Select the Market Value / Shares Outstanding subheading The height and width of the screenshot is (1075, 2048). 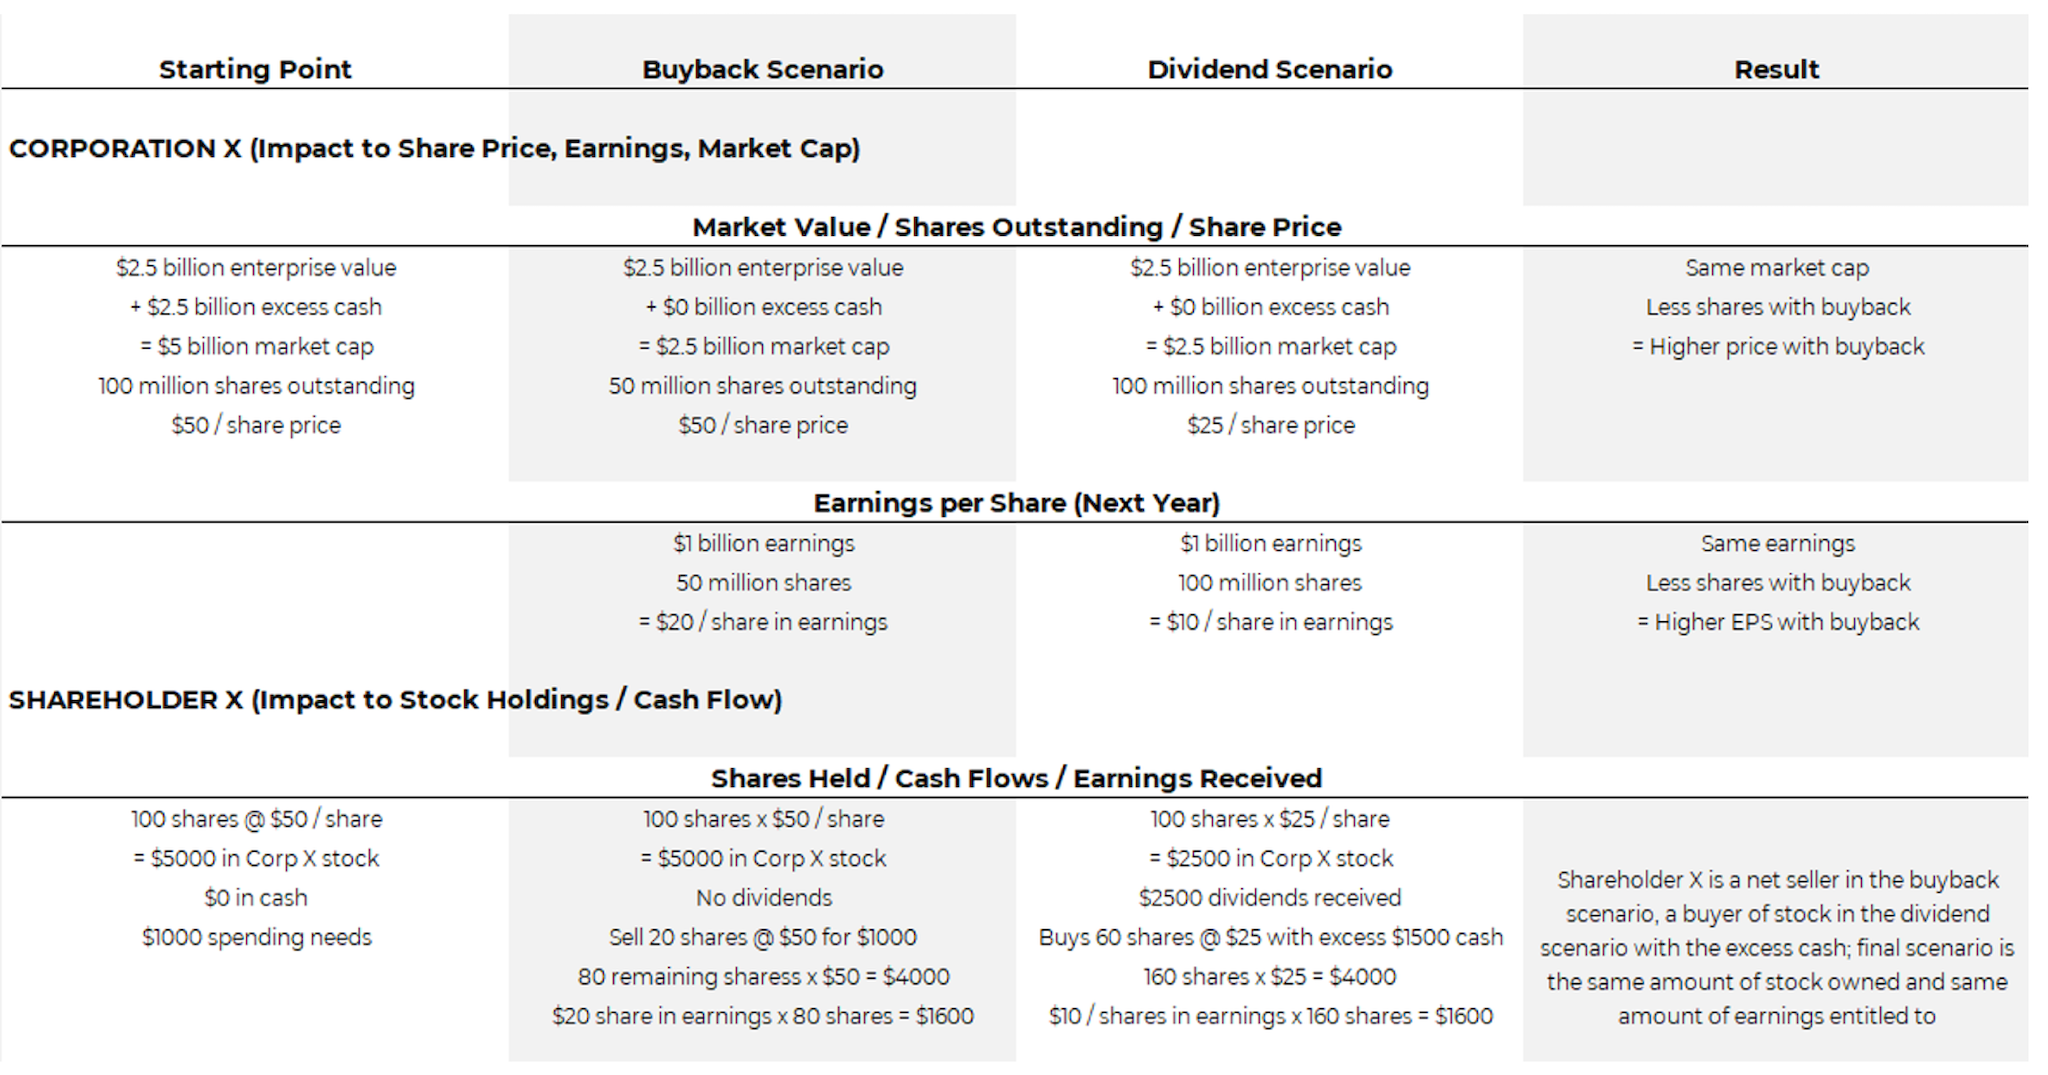pos(1016,227)
